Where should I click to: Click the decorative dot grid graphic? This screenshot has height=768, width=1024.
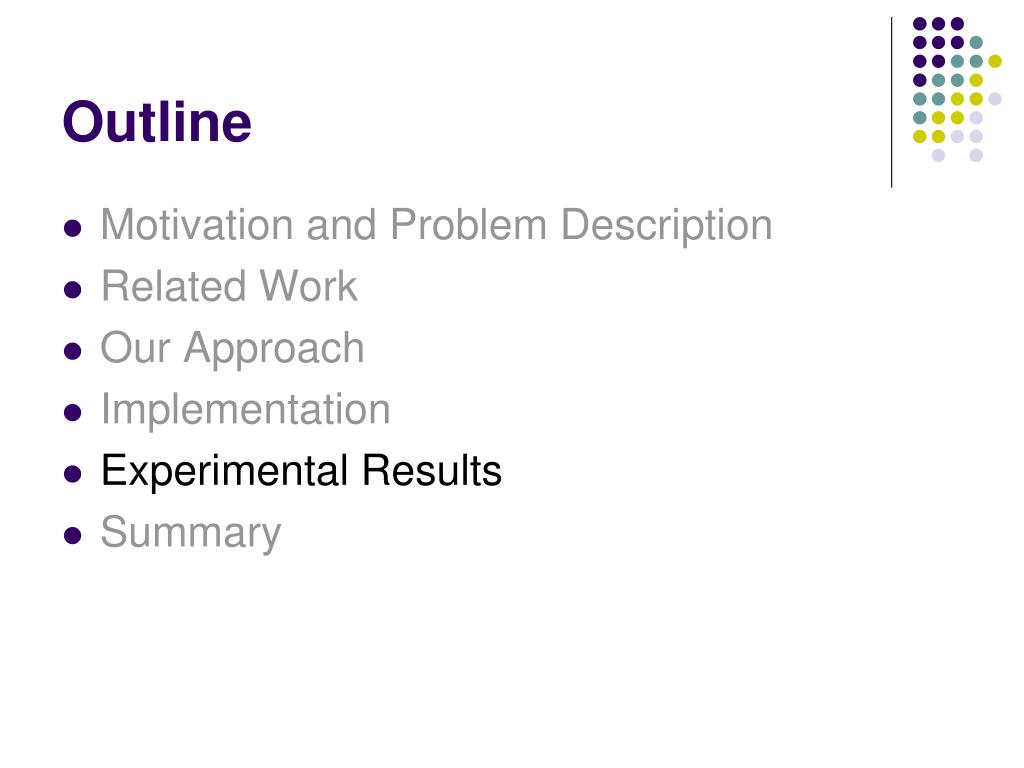coord(957,89)
